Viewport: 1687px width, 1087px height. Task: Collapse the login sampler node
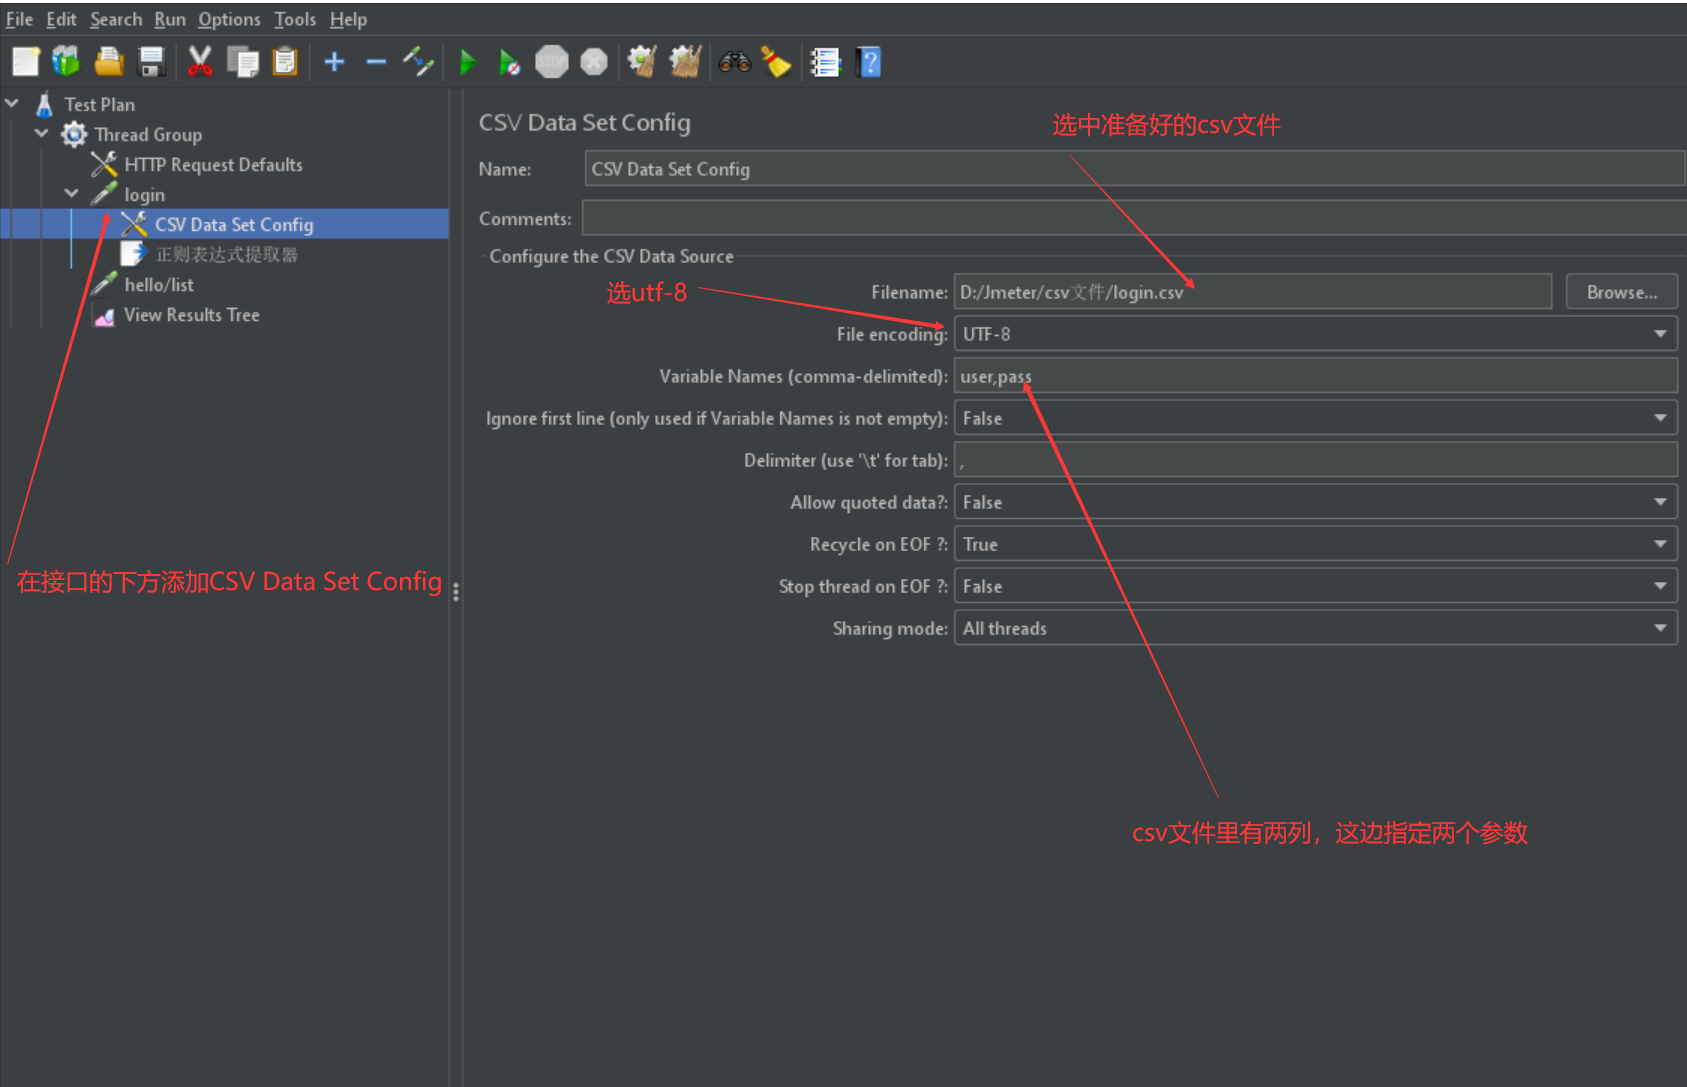[x=72, y=193]
